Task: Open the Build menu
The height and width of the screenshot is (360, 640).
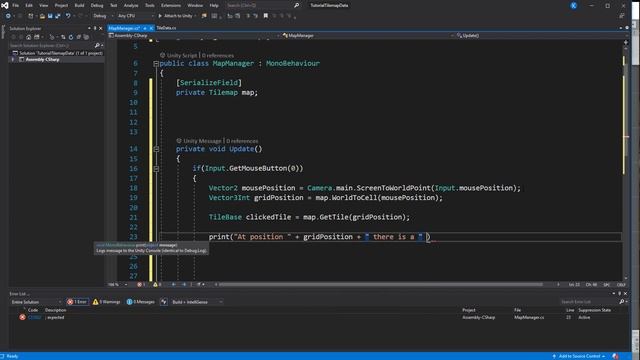Action: pos(79,5)
